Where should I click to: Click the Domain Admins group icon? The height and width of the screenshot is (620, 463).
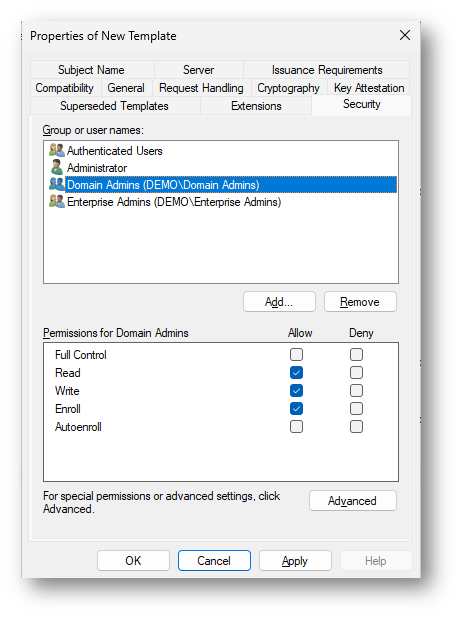click(x=57, y=185)
